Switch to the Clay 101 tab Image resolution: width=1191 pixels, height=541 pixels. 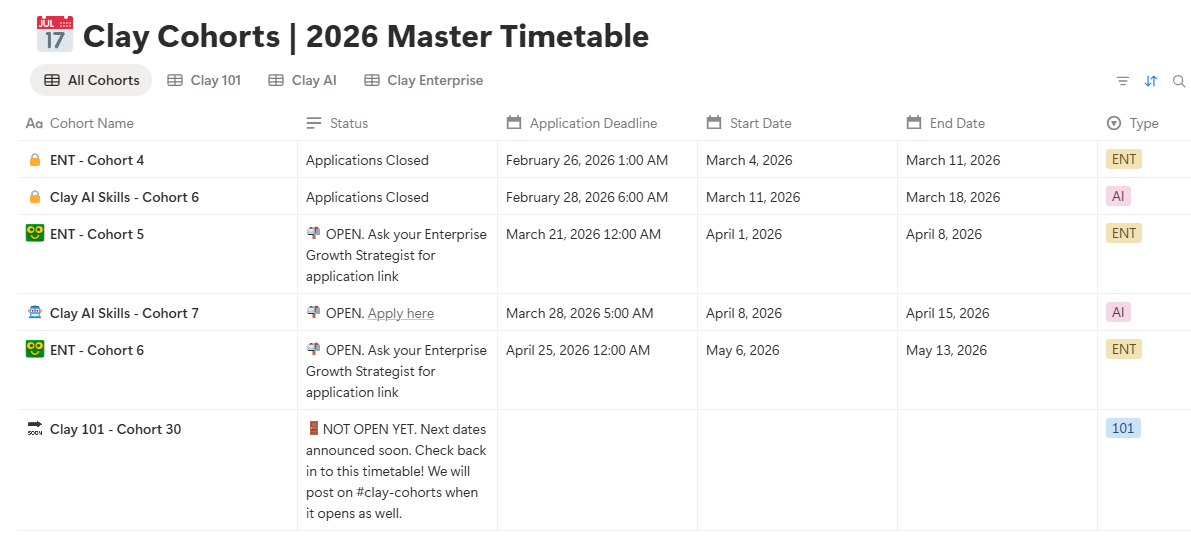point(204,80)
